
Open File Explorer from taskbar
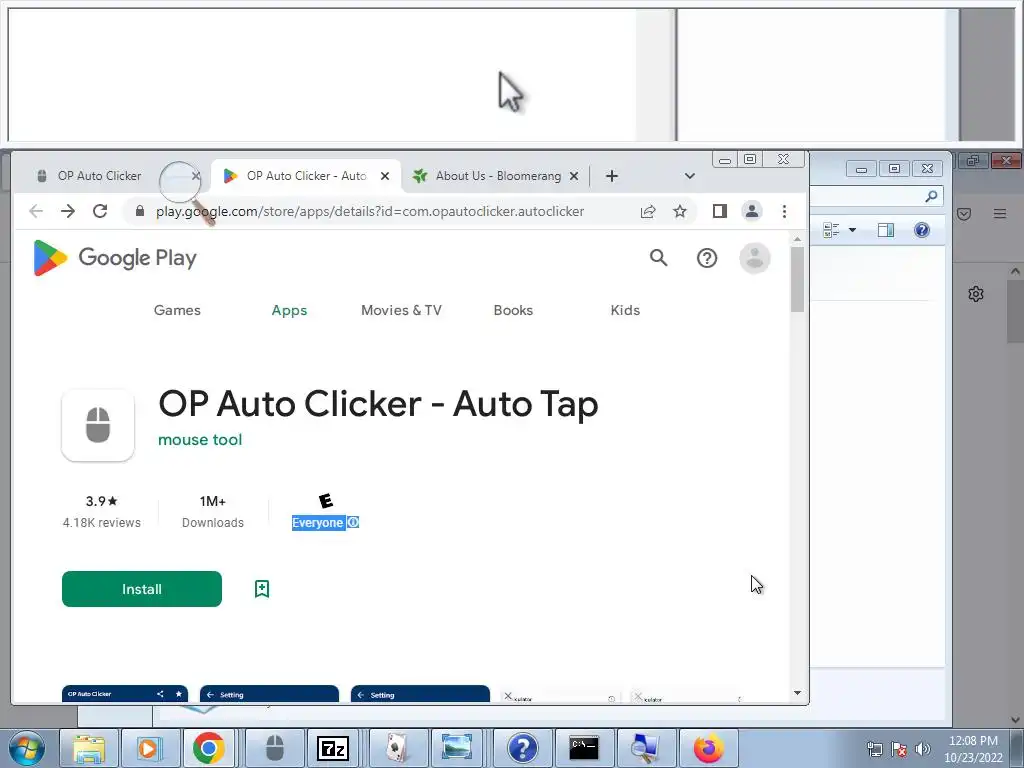[x=89, y=748]
